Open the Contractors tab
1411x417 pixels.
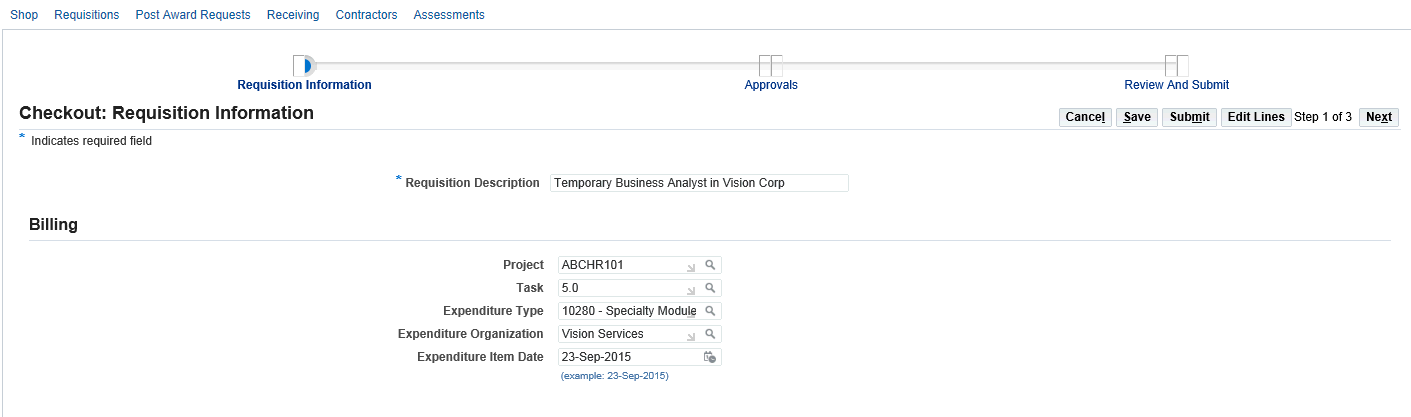pos(366,15)
